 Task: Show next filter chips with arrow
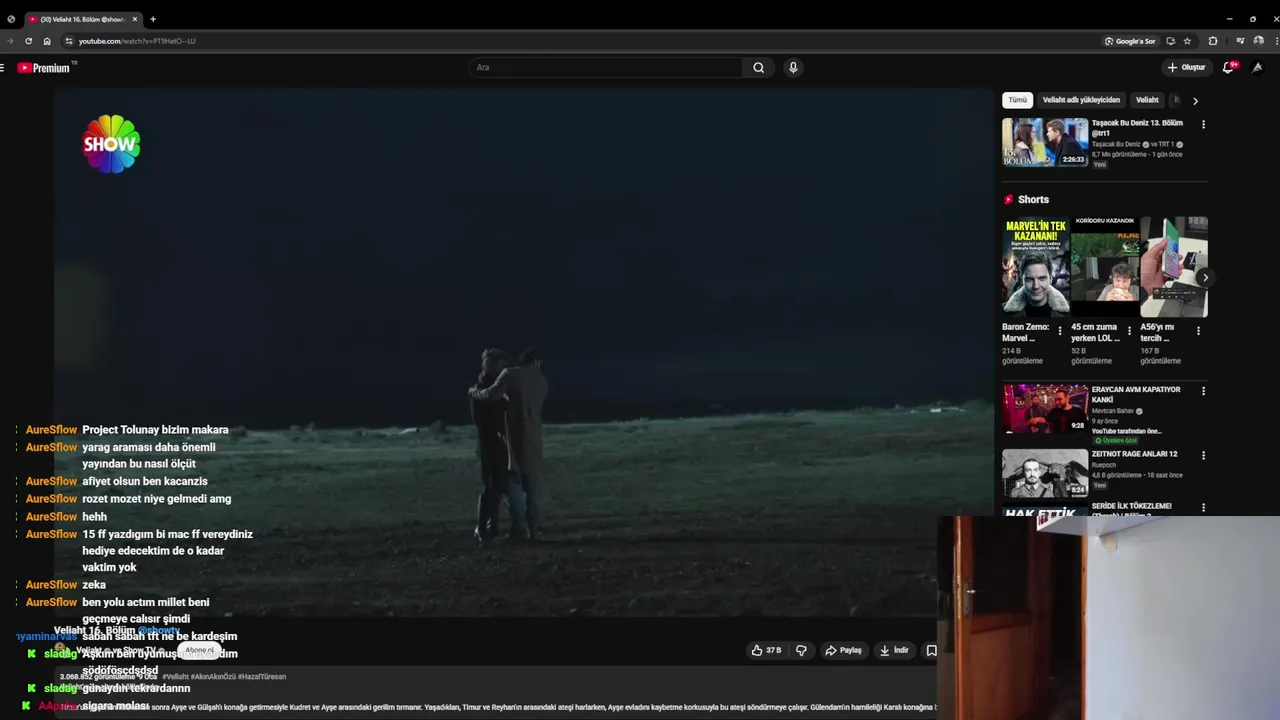1195,100
